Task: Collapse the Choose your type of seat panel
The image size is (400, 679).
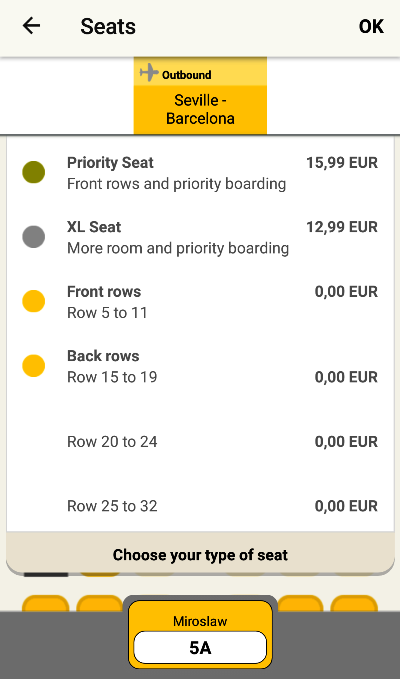Action: click(x=200, y=555)
